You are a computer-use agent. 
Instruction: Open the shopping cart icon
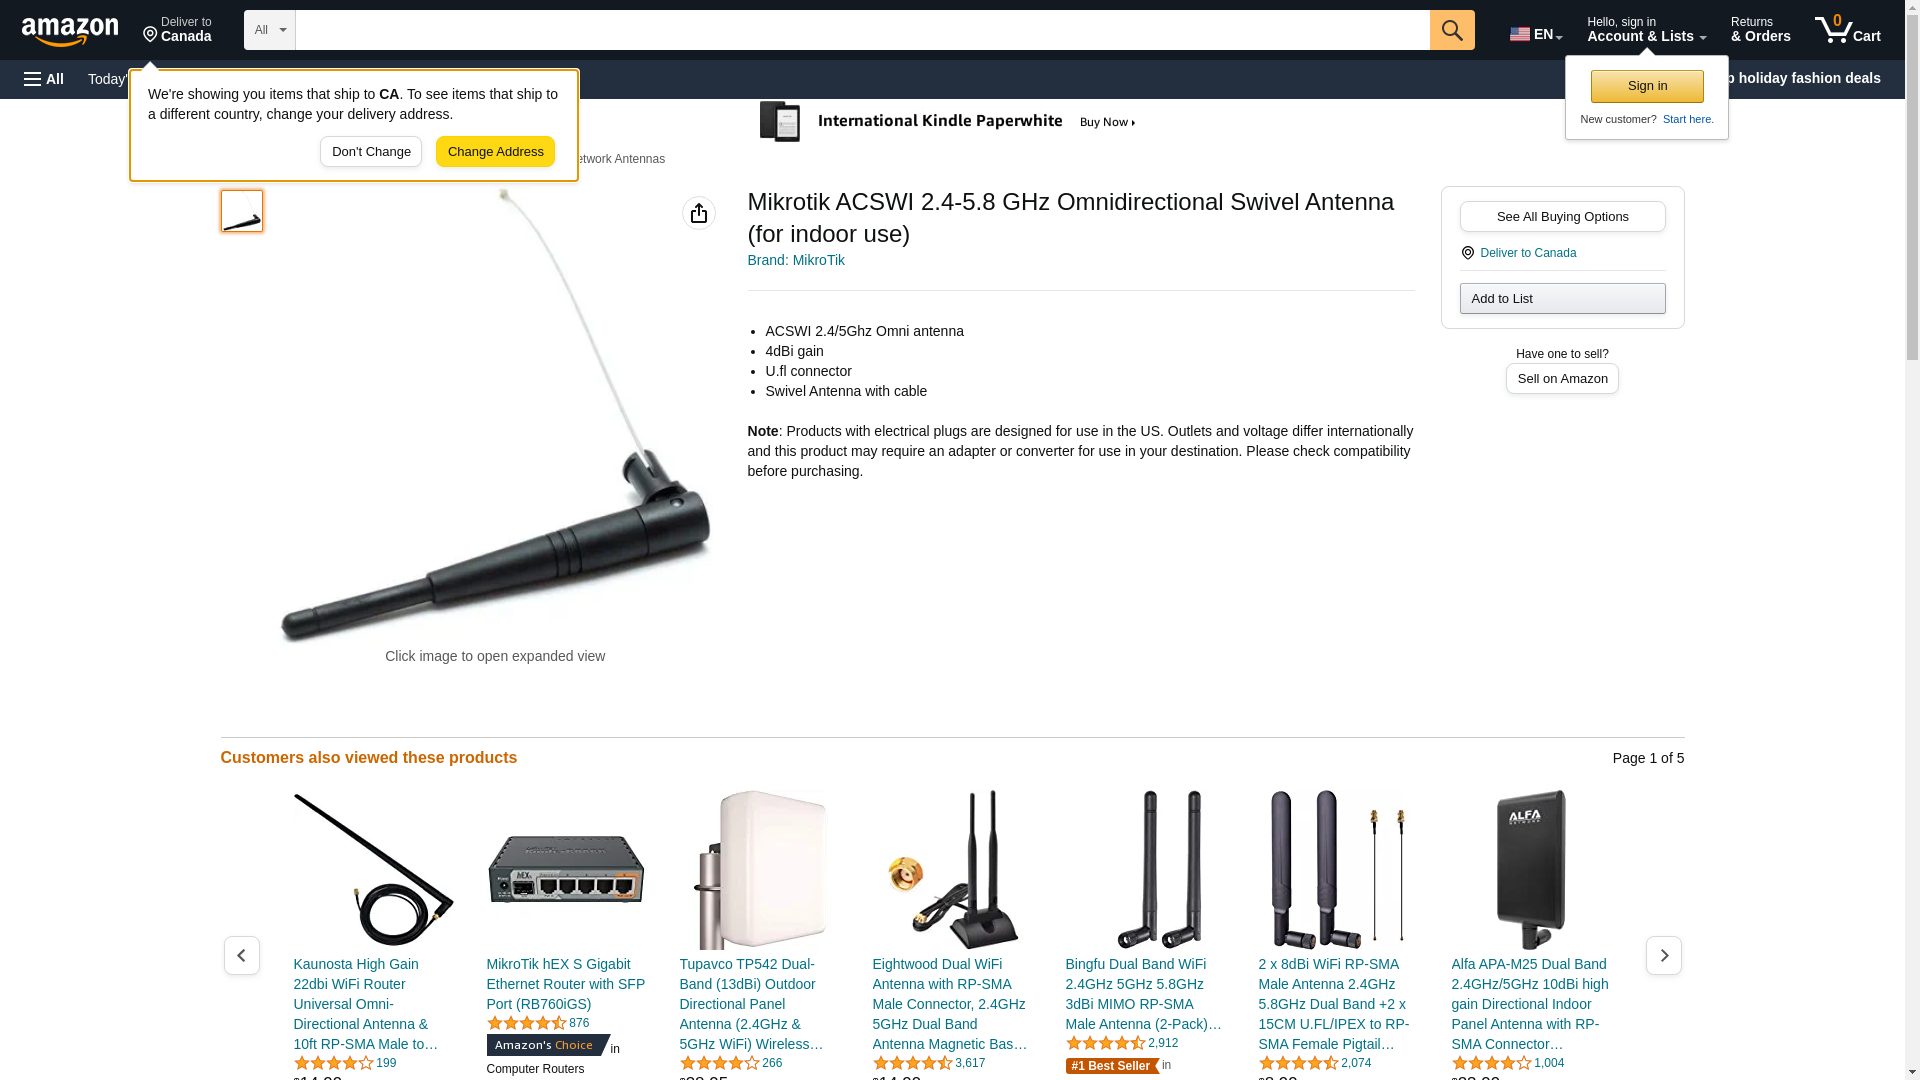(1848, 30)
